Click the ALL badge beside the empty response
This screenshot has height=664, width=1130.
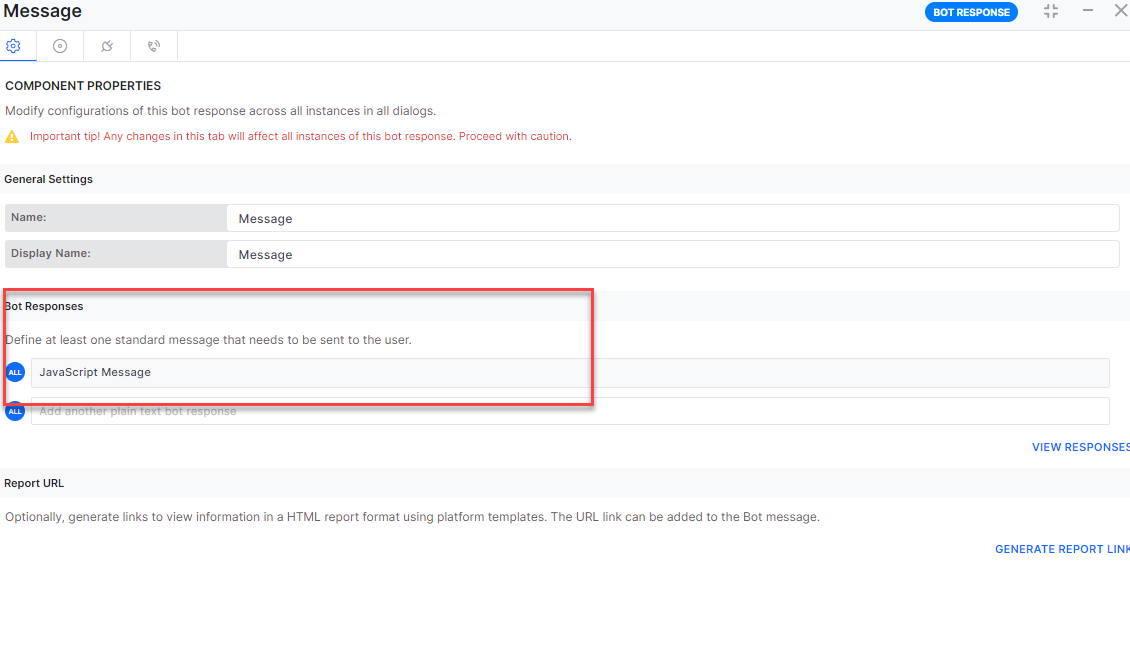pos(15,411)
